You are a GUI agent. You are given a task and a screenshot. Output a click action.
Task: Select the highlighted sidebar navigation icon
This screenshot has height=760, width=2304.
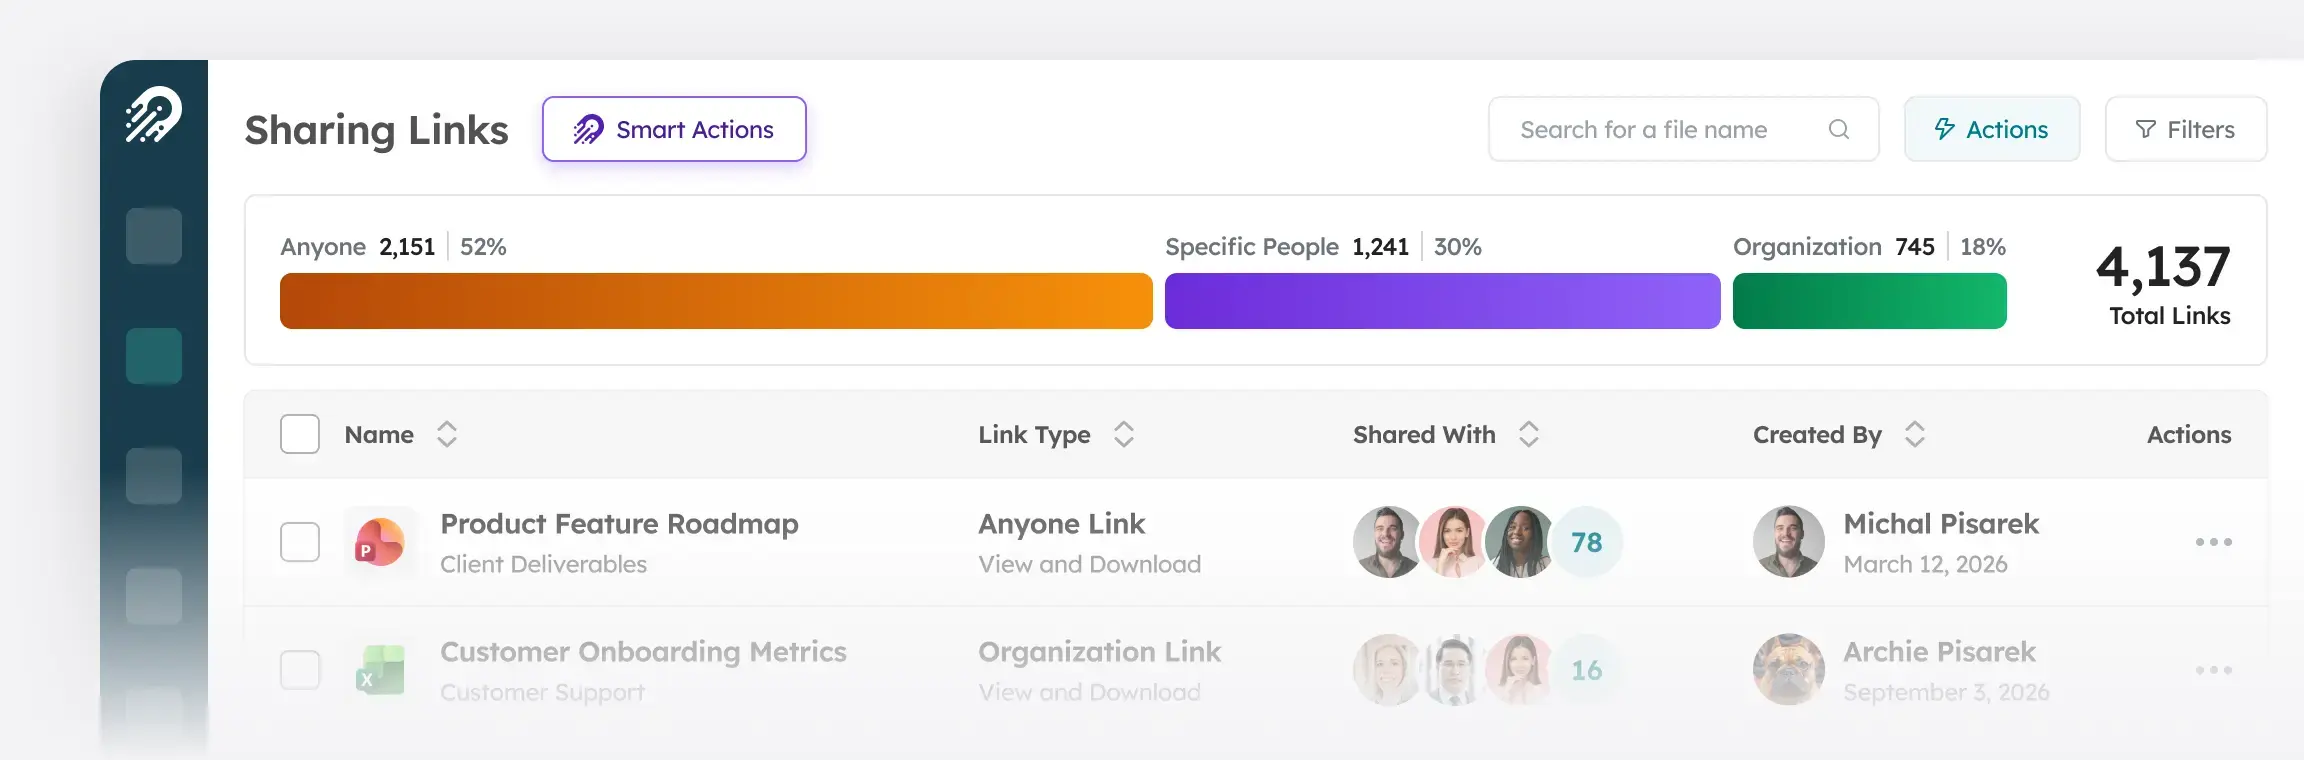click(154, 356)
